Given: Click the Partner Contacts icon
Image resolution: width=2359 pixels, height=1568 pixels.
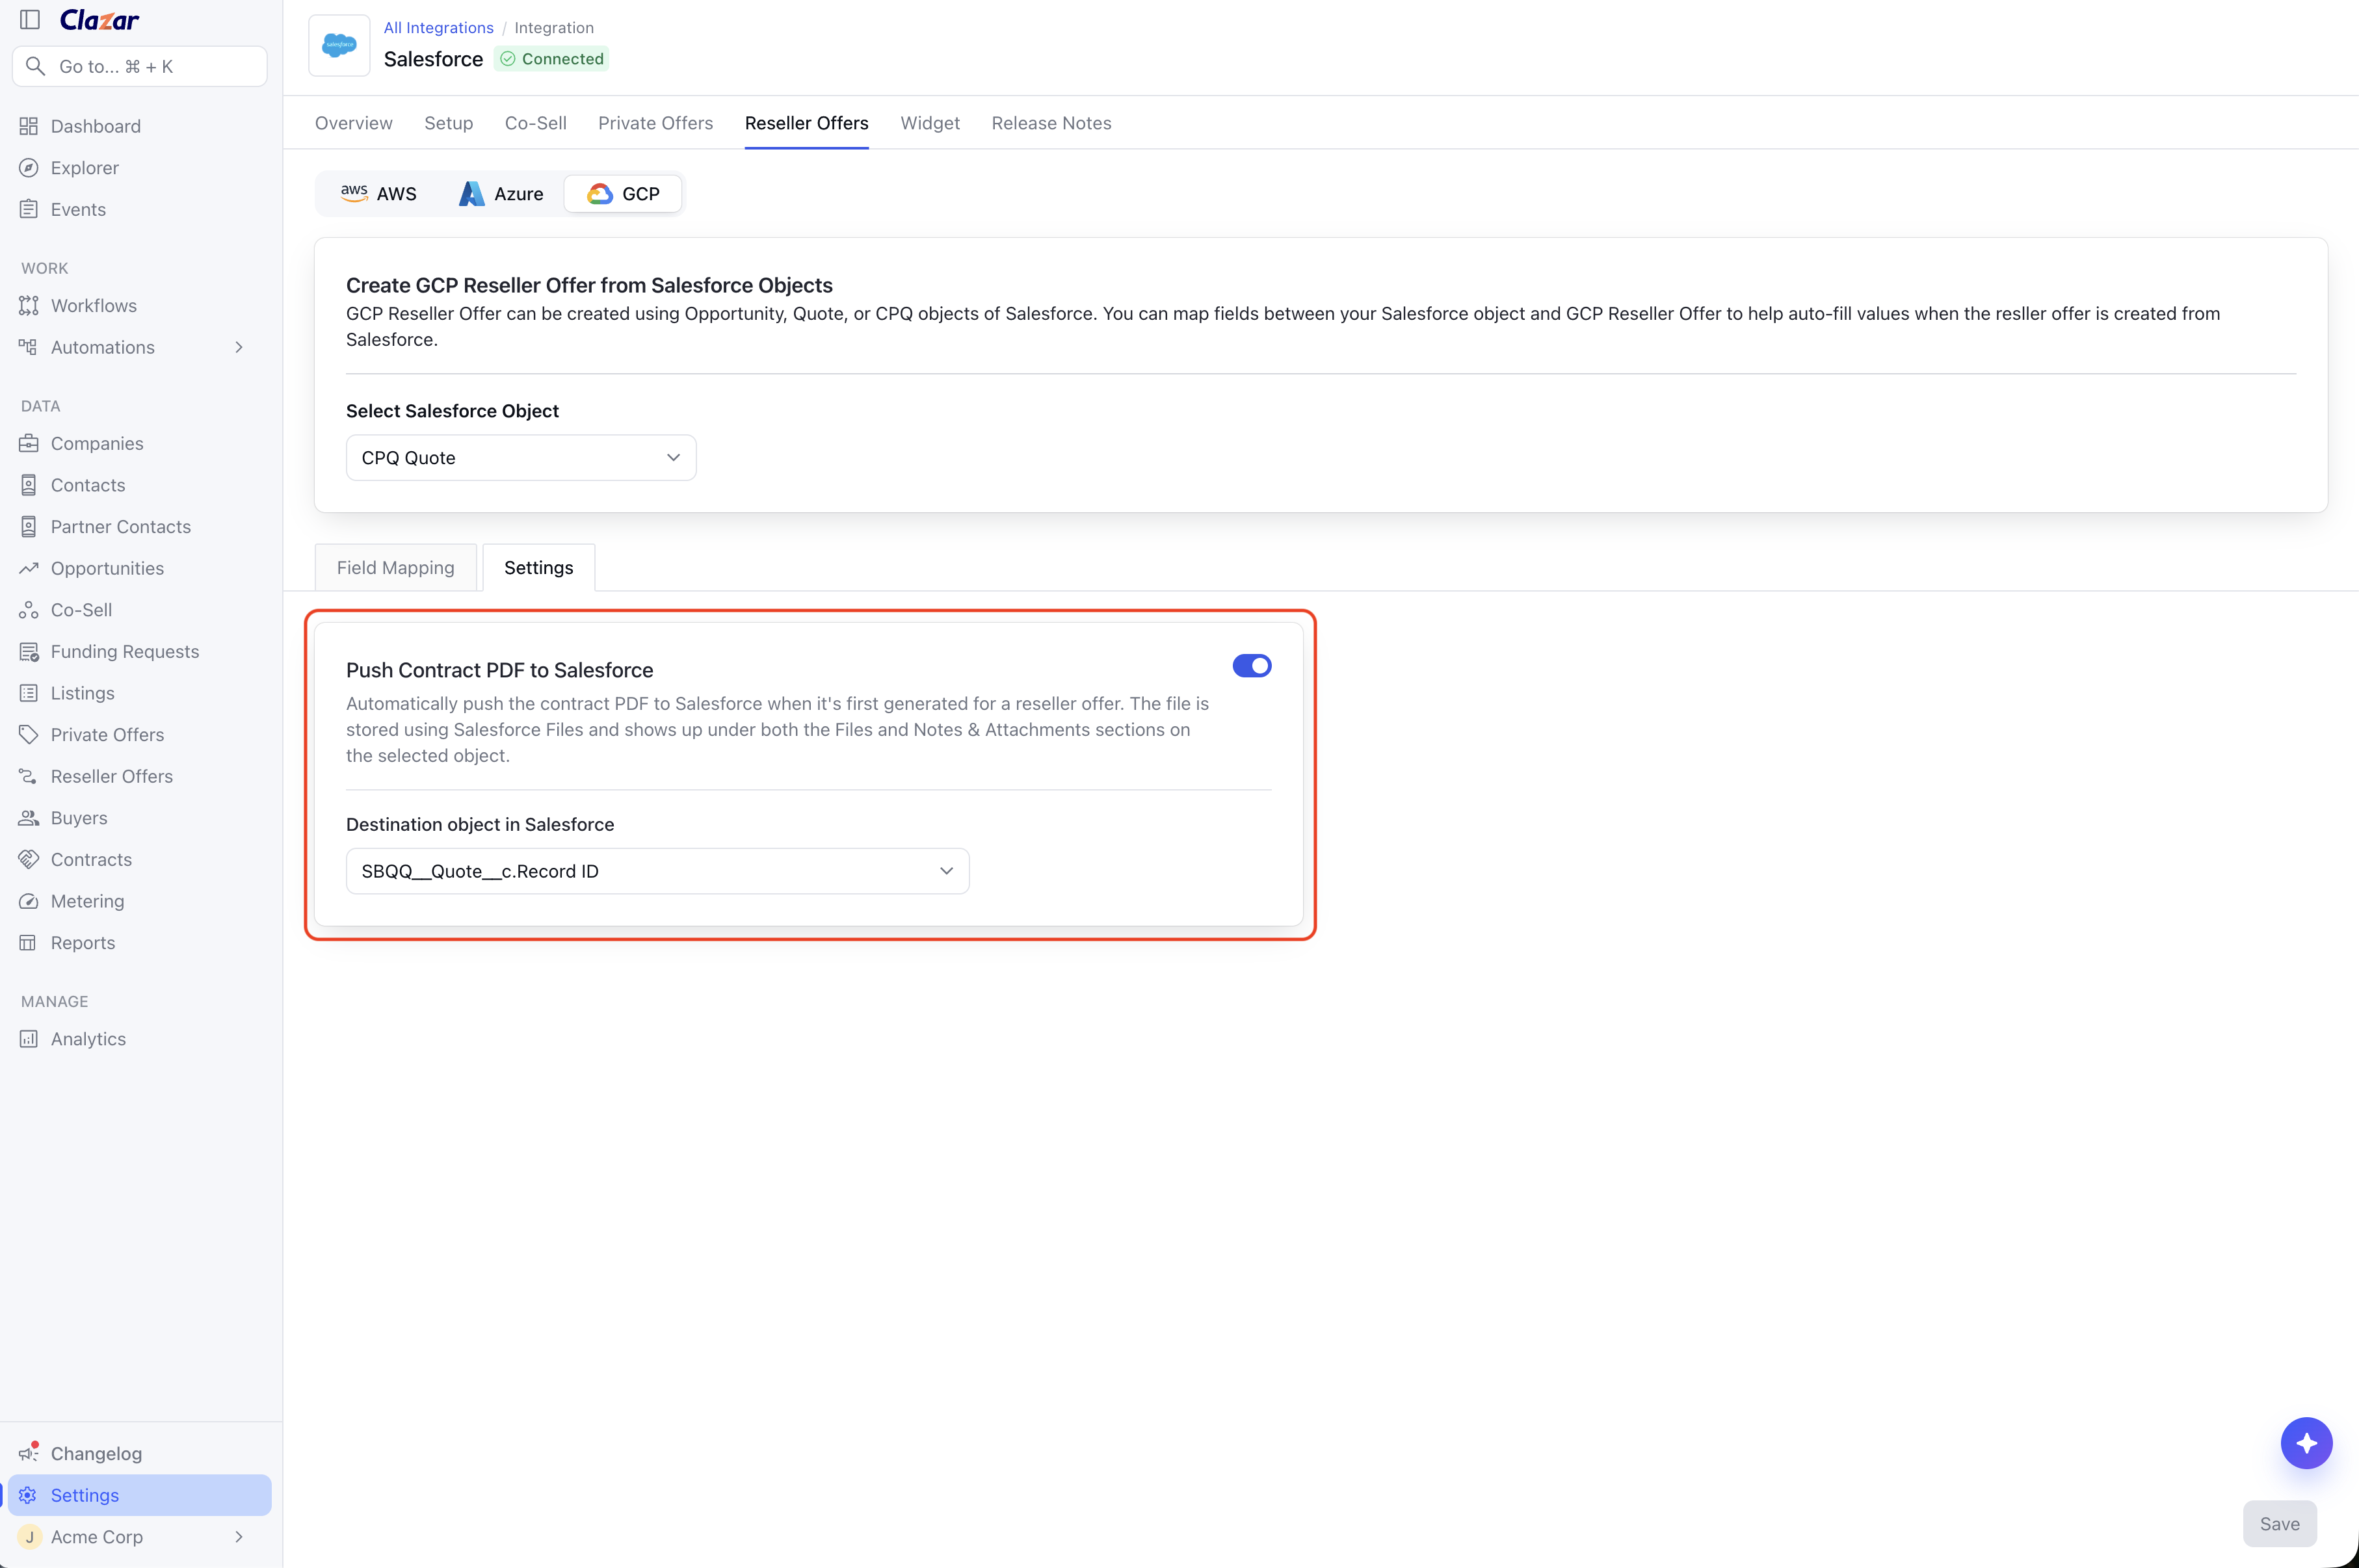Looking at the screenshot, I should click(x=29, y=526).
